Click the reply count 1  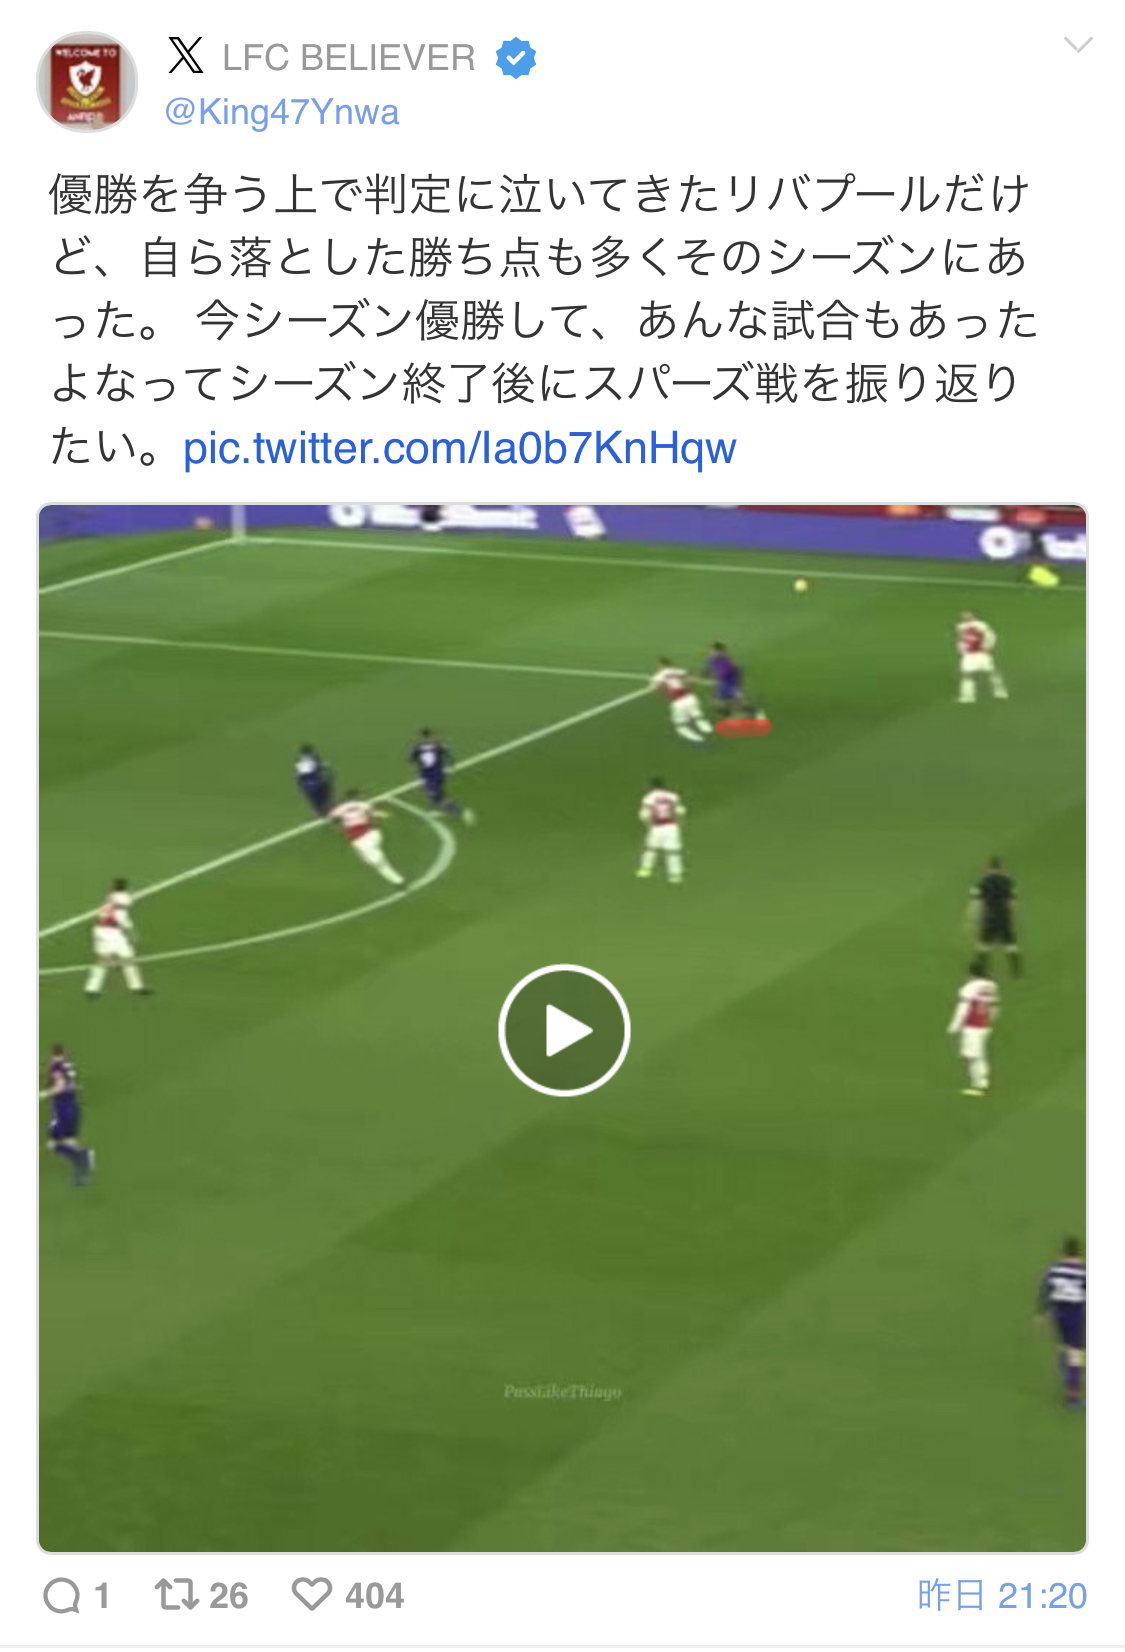tap(101, 1595)
